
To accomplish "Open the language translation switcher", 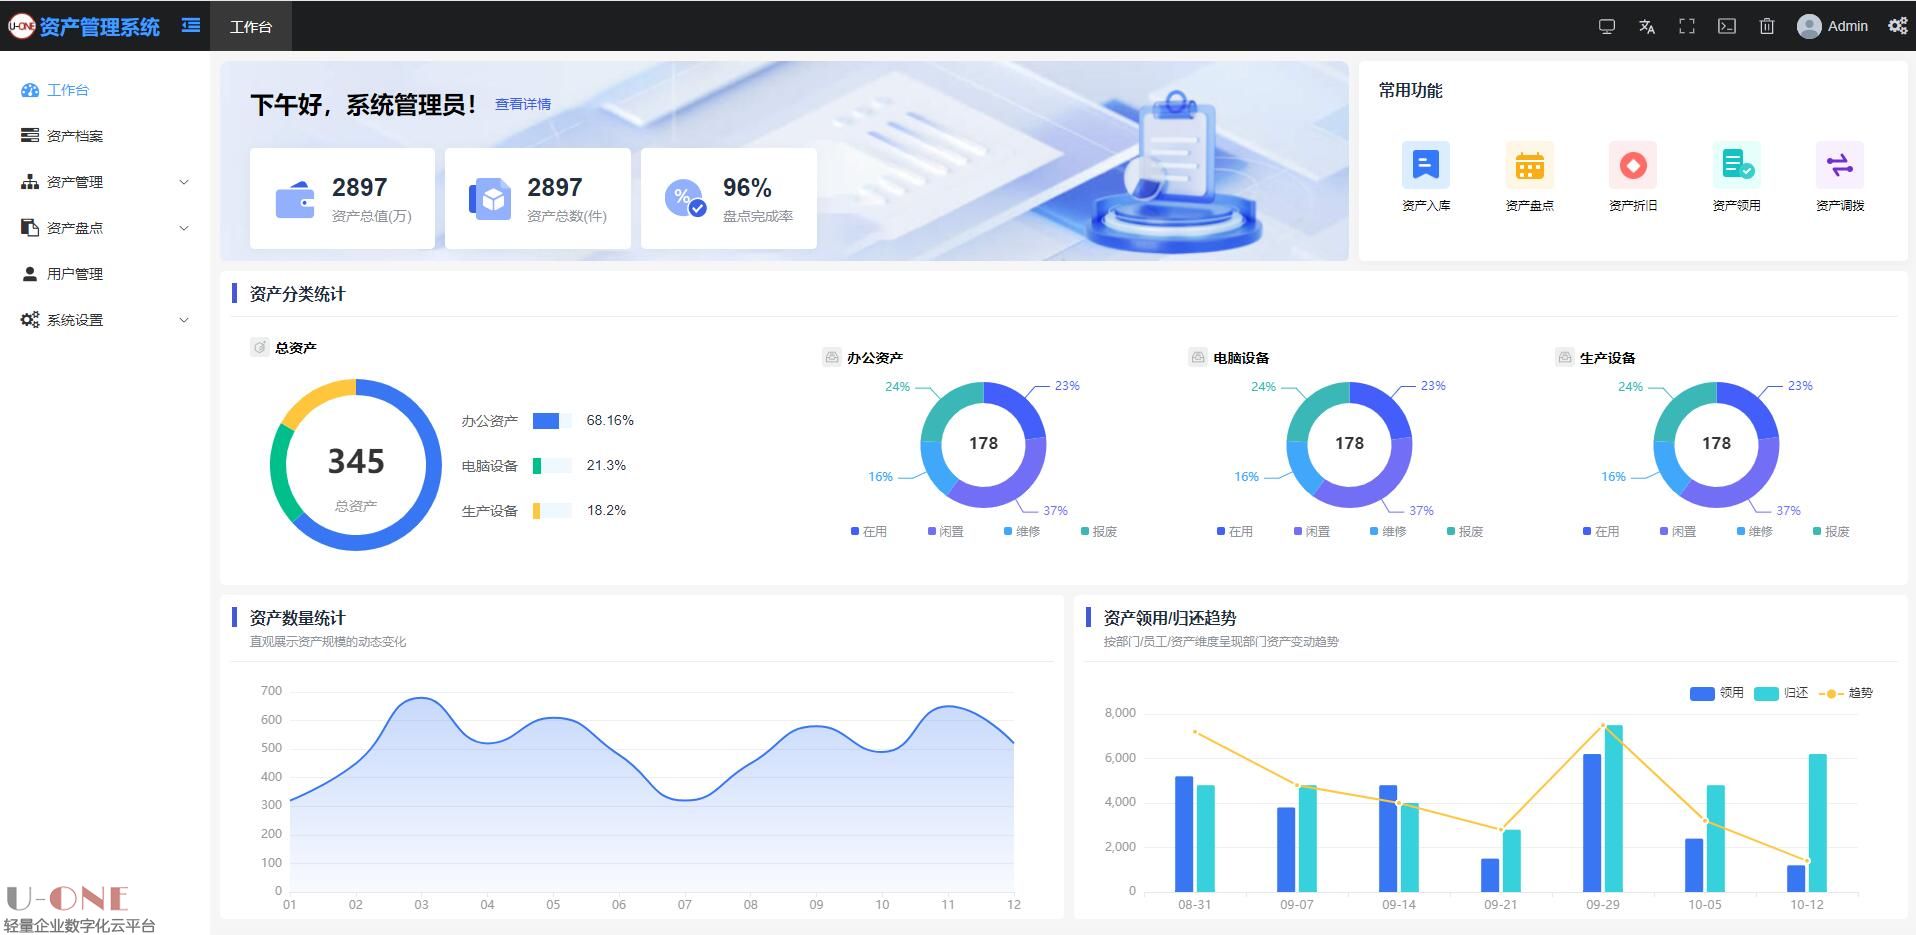I will pos(1647,27).
